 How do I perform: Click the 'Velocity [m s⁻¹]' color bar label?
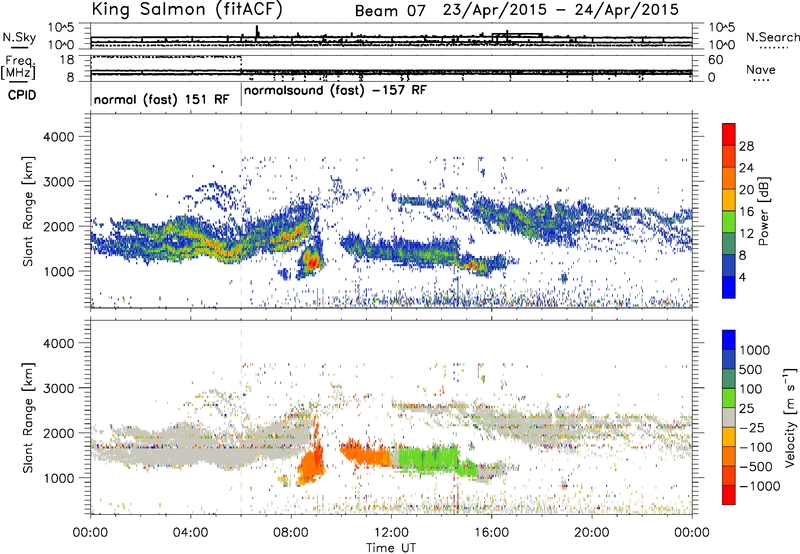coord(790,417)
